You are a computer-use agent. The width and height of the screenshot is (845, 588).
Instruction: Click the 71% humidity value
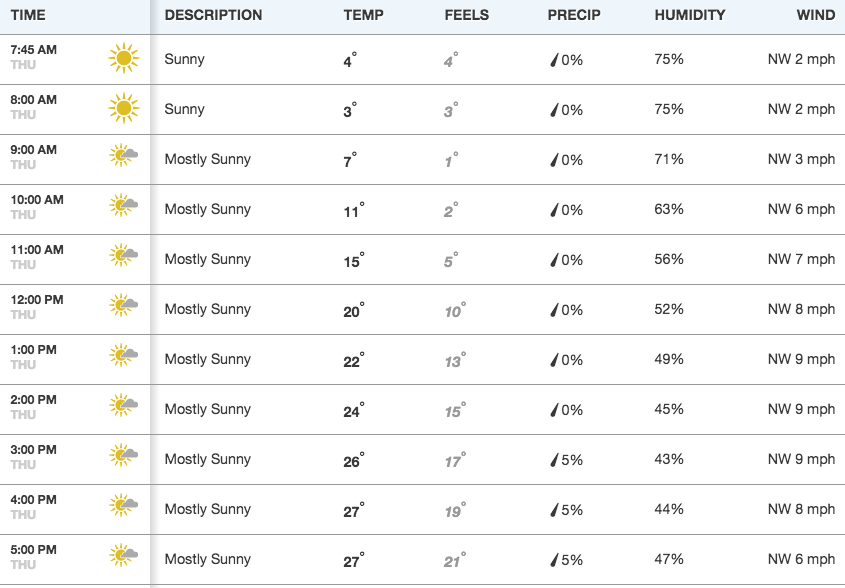669,159
